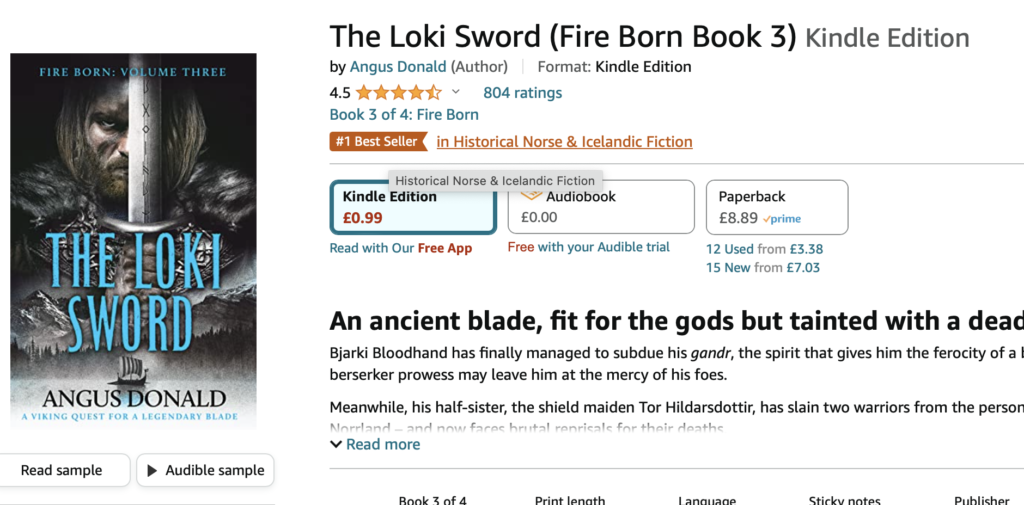Select the Kindle Edition format
1024x505 pixels.
412,207
